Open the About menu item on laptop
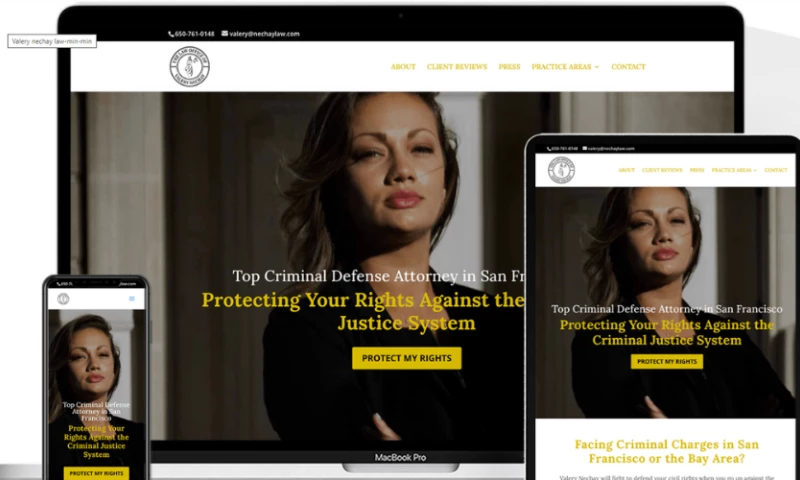This screenshot has height=480, width=800. tap(403, 67)
